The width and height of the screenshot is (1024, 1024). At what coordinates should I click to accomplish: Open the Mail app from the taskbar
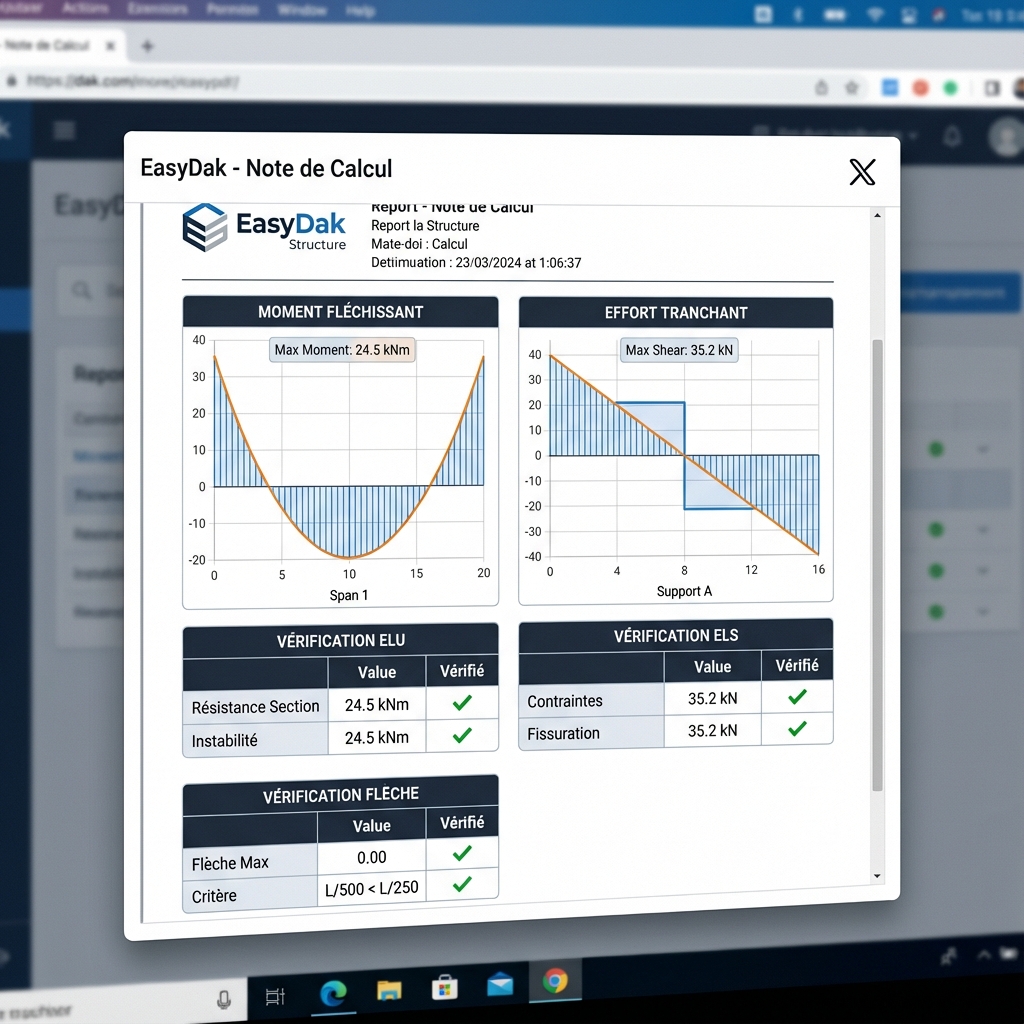pos(500,984)
